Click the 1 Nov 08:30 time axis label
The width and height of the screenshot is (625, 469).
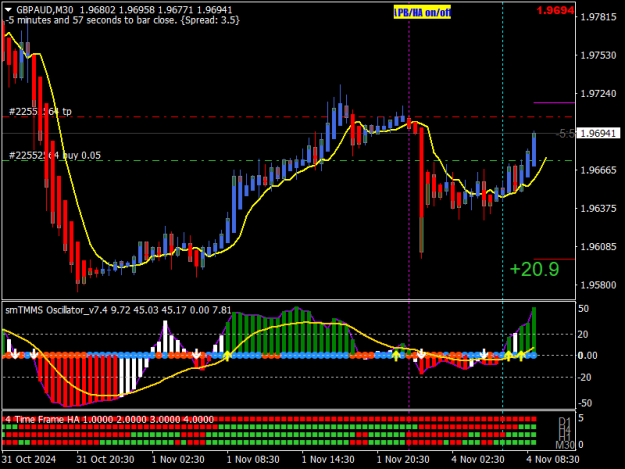click(x=253, y=459)
